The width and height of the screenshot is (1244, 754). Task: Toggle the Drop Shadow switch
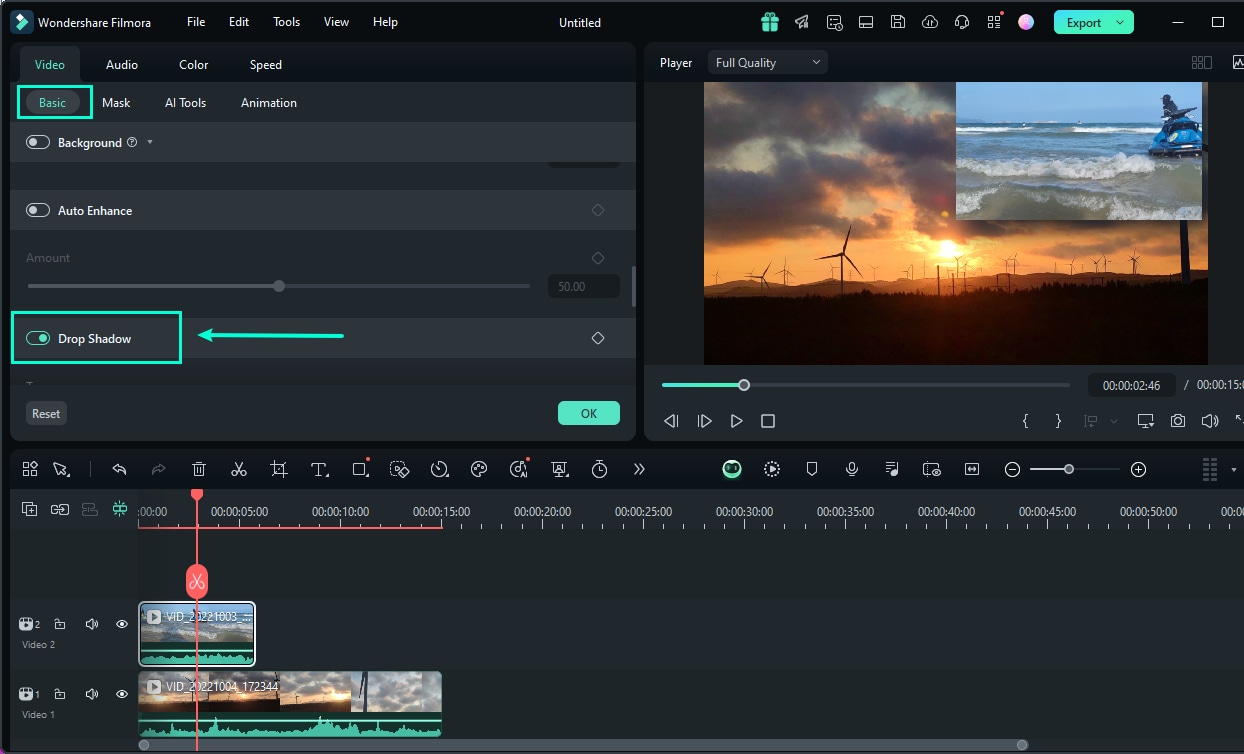click(x=38, y=339)
